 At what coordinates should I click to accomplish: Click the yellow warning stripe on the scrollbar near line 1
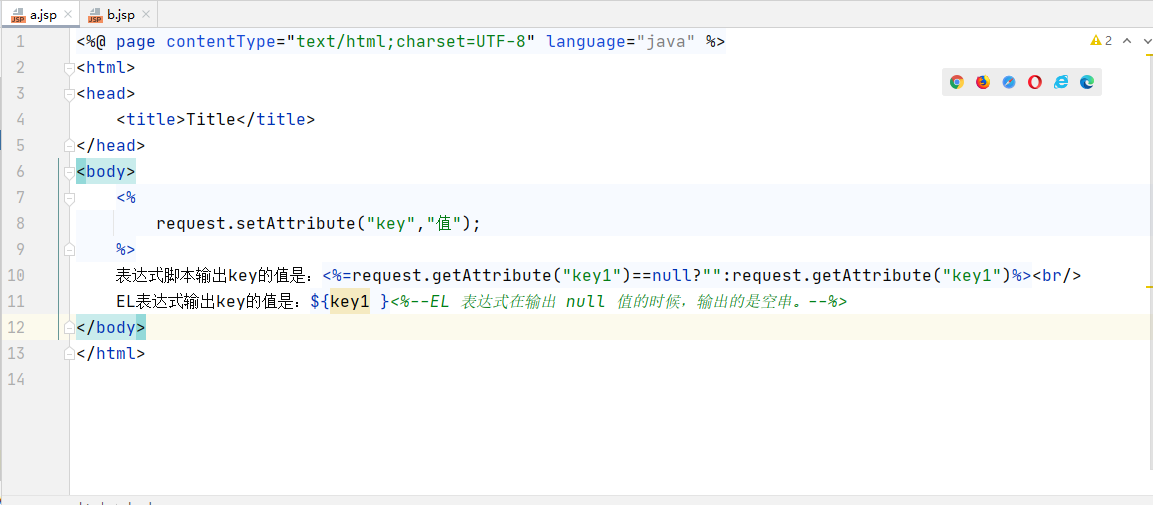pyautogui.click(x=1149, y=54)
